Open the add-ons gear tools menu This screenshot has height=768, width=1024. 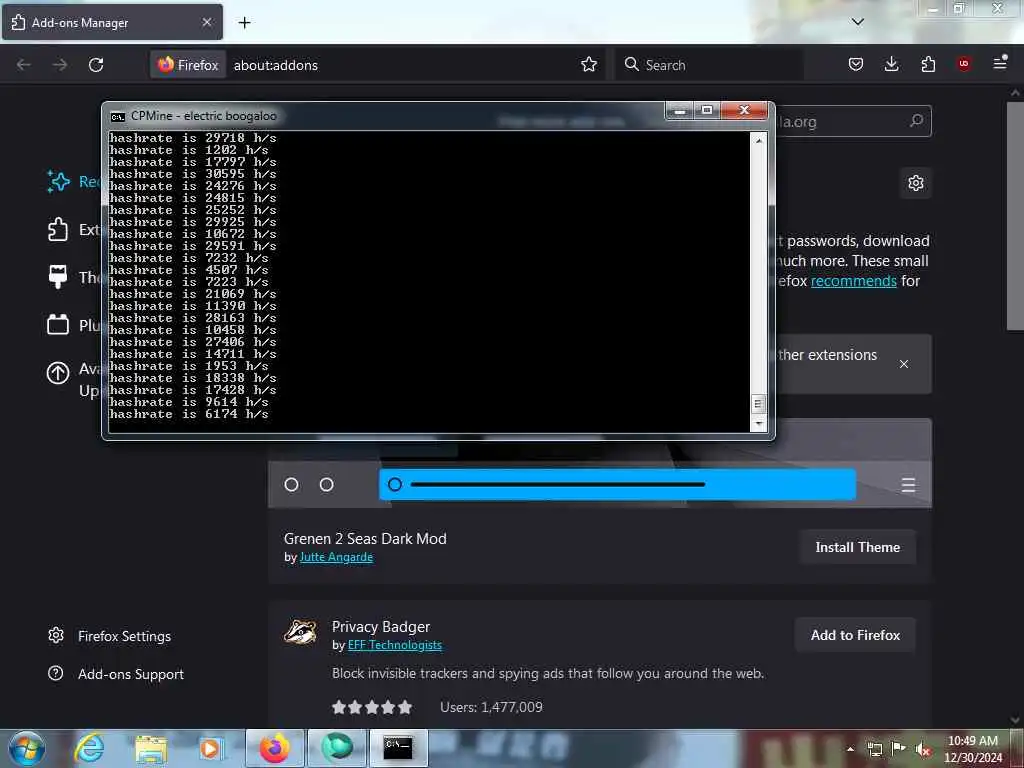916,183
